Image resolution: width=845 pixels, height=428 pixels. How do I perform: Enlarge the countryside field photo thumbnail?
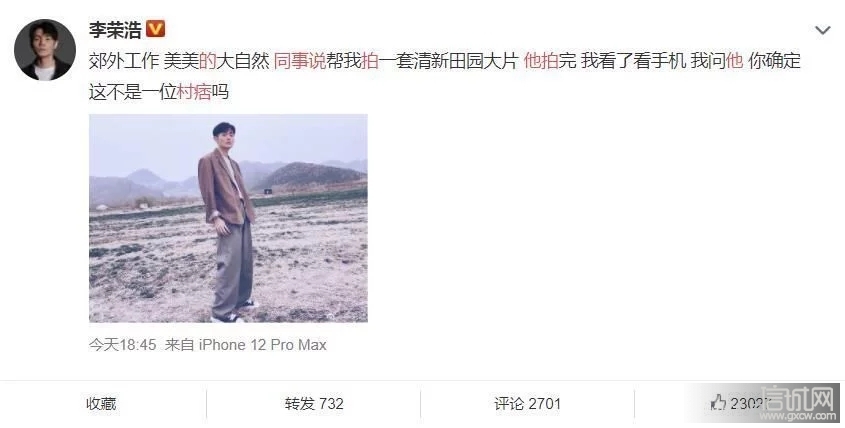[x=228, y=218]
